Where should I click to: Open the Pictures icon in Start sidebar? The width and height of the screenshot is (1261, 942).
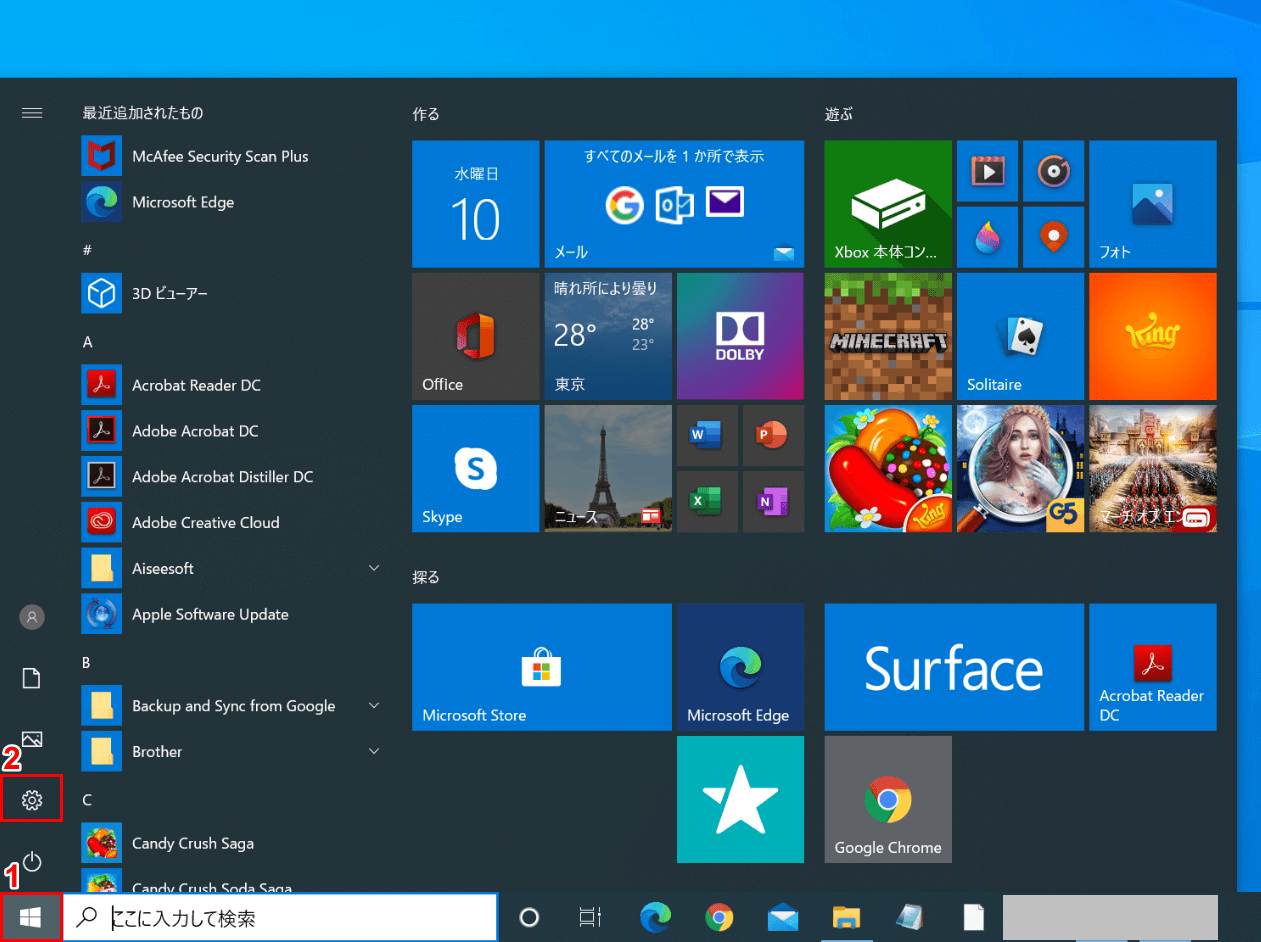pyautogui.click(x=32, y=739)
